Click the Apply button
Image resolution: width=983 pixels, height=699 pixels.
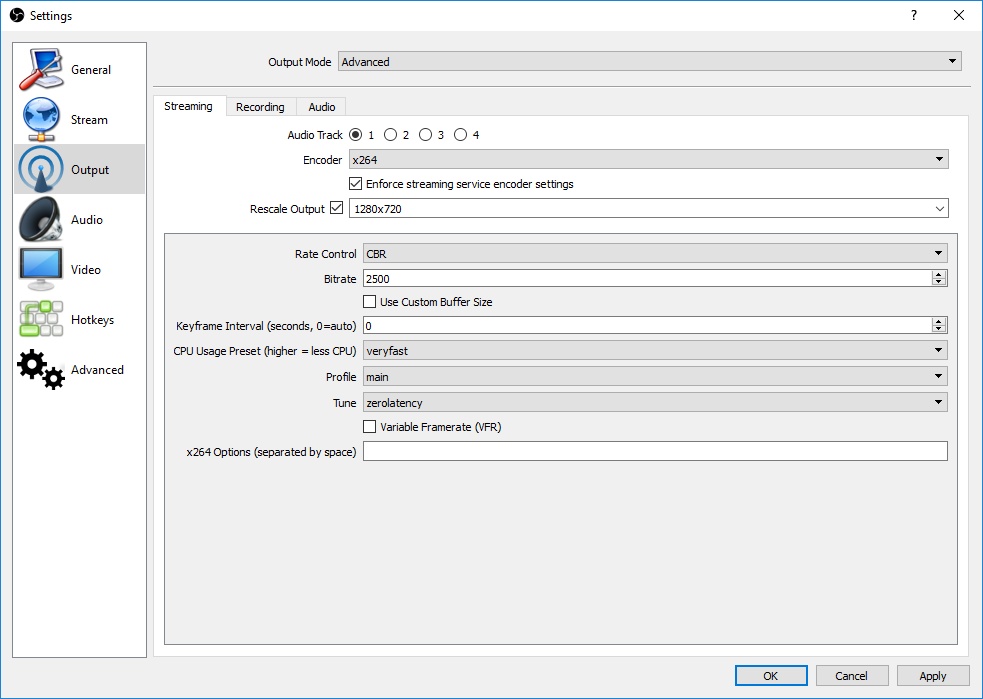[x=933, y=676]
